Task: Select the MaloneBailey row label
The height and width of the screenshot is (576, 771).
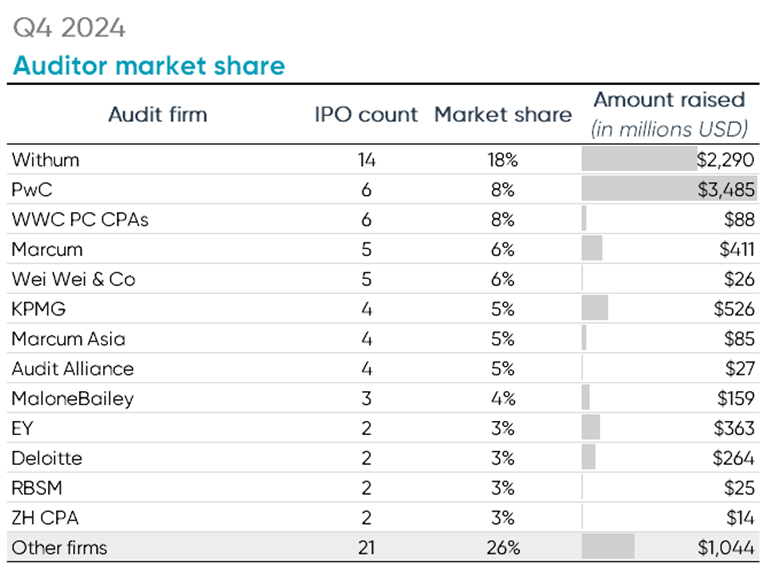Action: (x=72, y=399)
